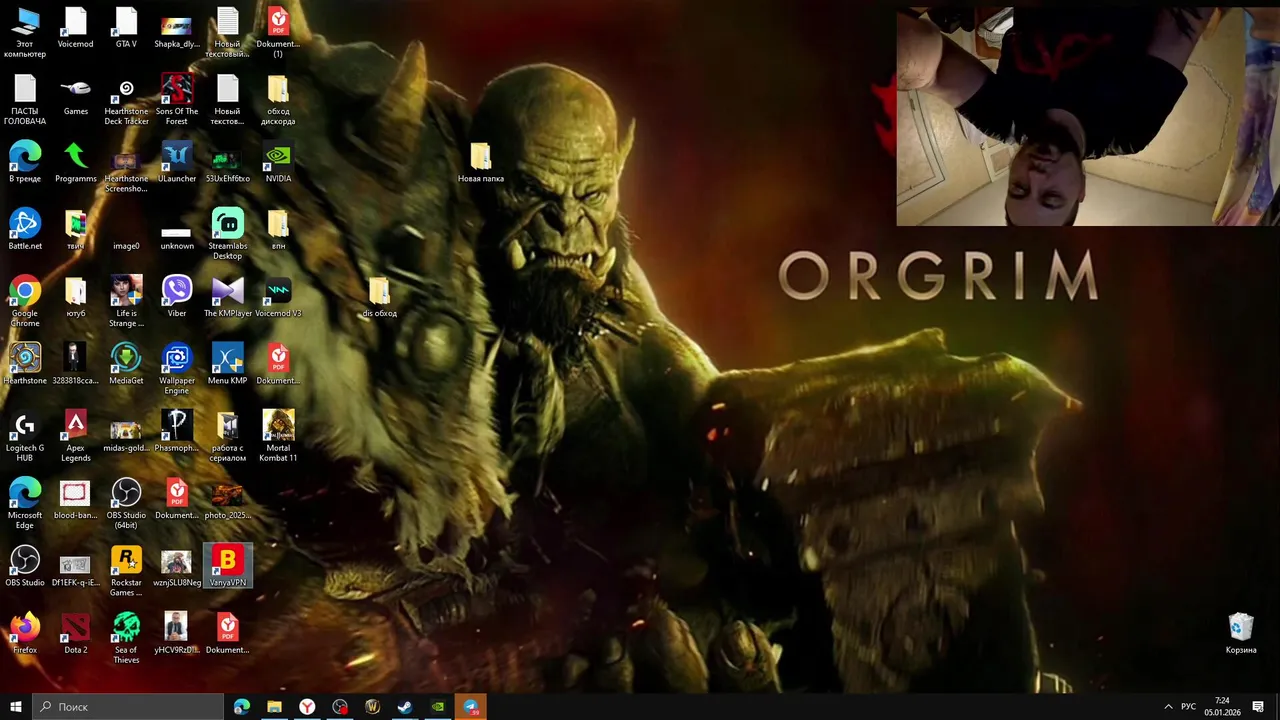This screenshot has height=720, width=1280.
Task: Select the Apex Legends icon
Action: 75,436
